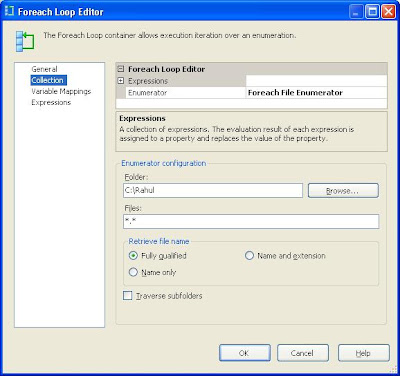Expand the Expressions property row
The height and width of the screenshot is (376, 400).
click(x=121, y=81)
